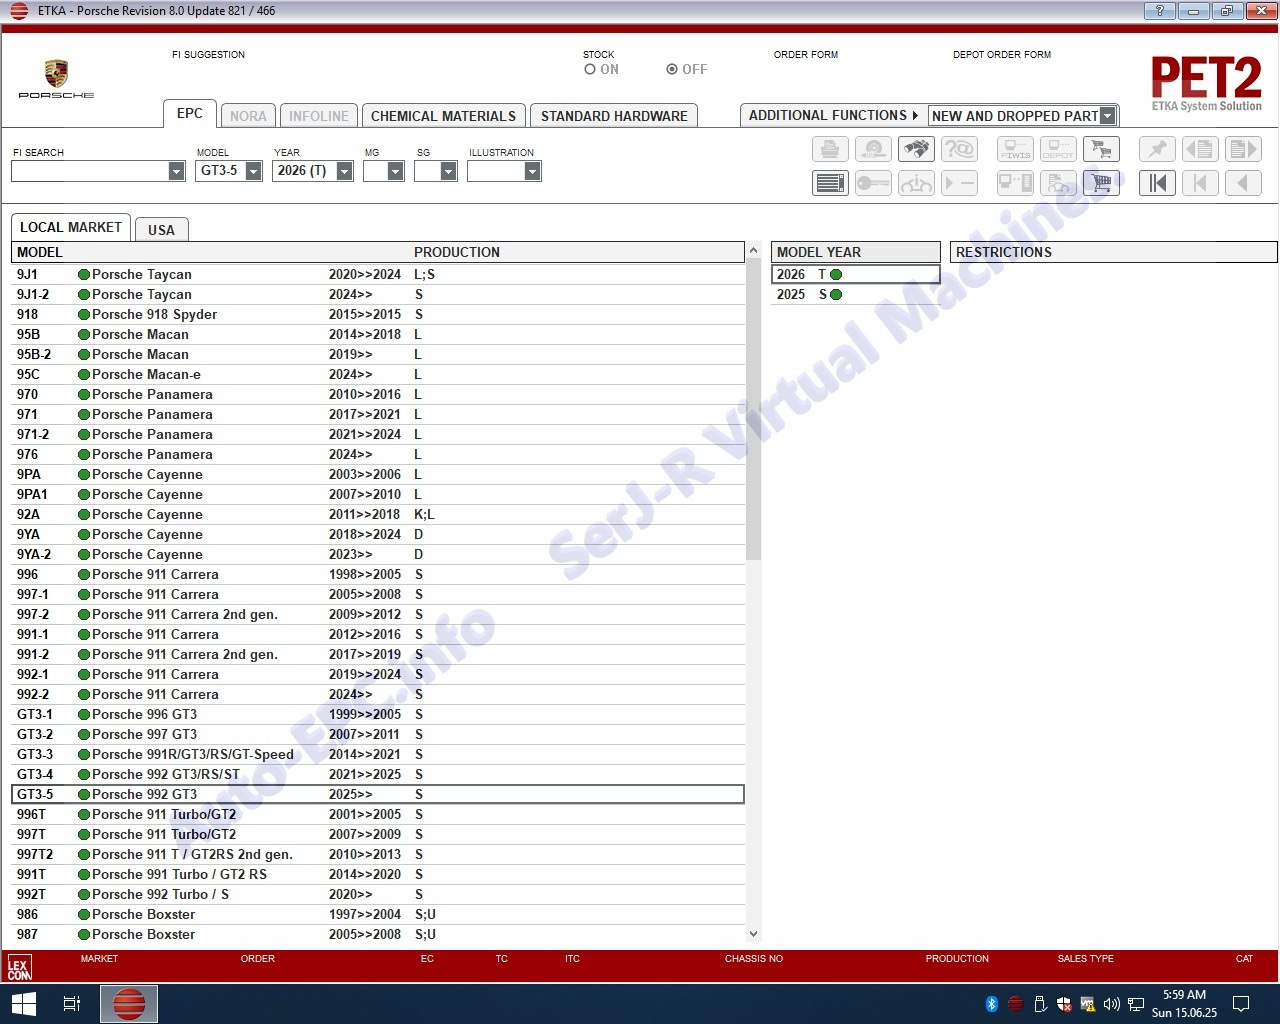Viewport: 1280px width, 1024px height.
Task: Open the New and Dropped Part dropdown
Action: [x=1107, y=116]
